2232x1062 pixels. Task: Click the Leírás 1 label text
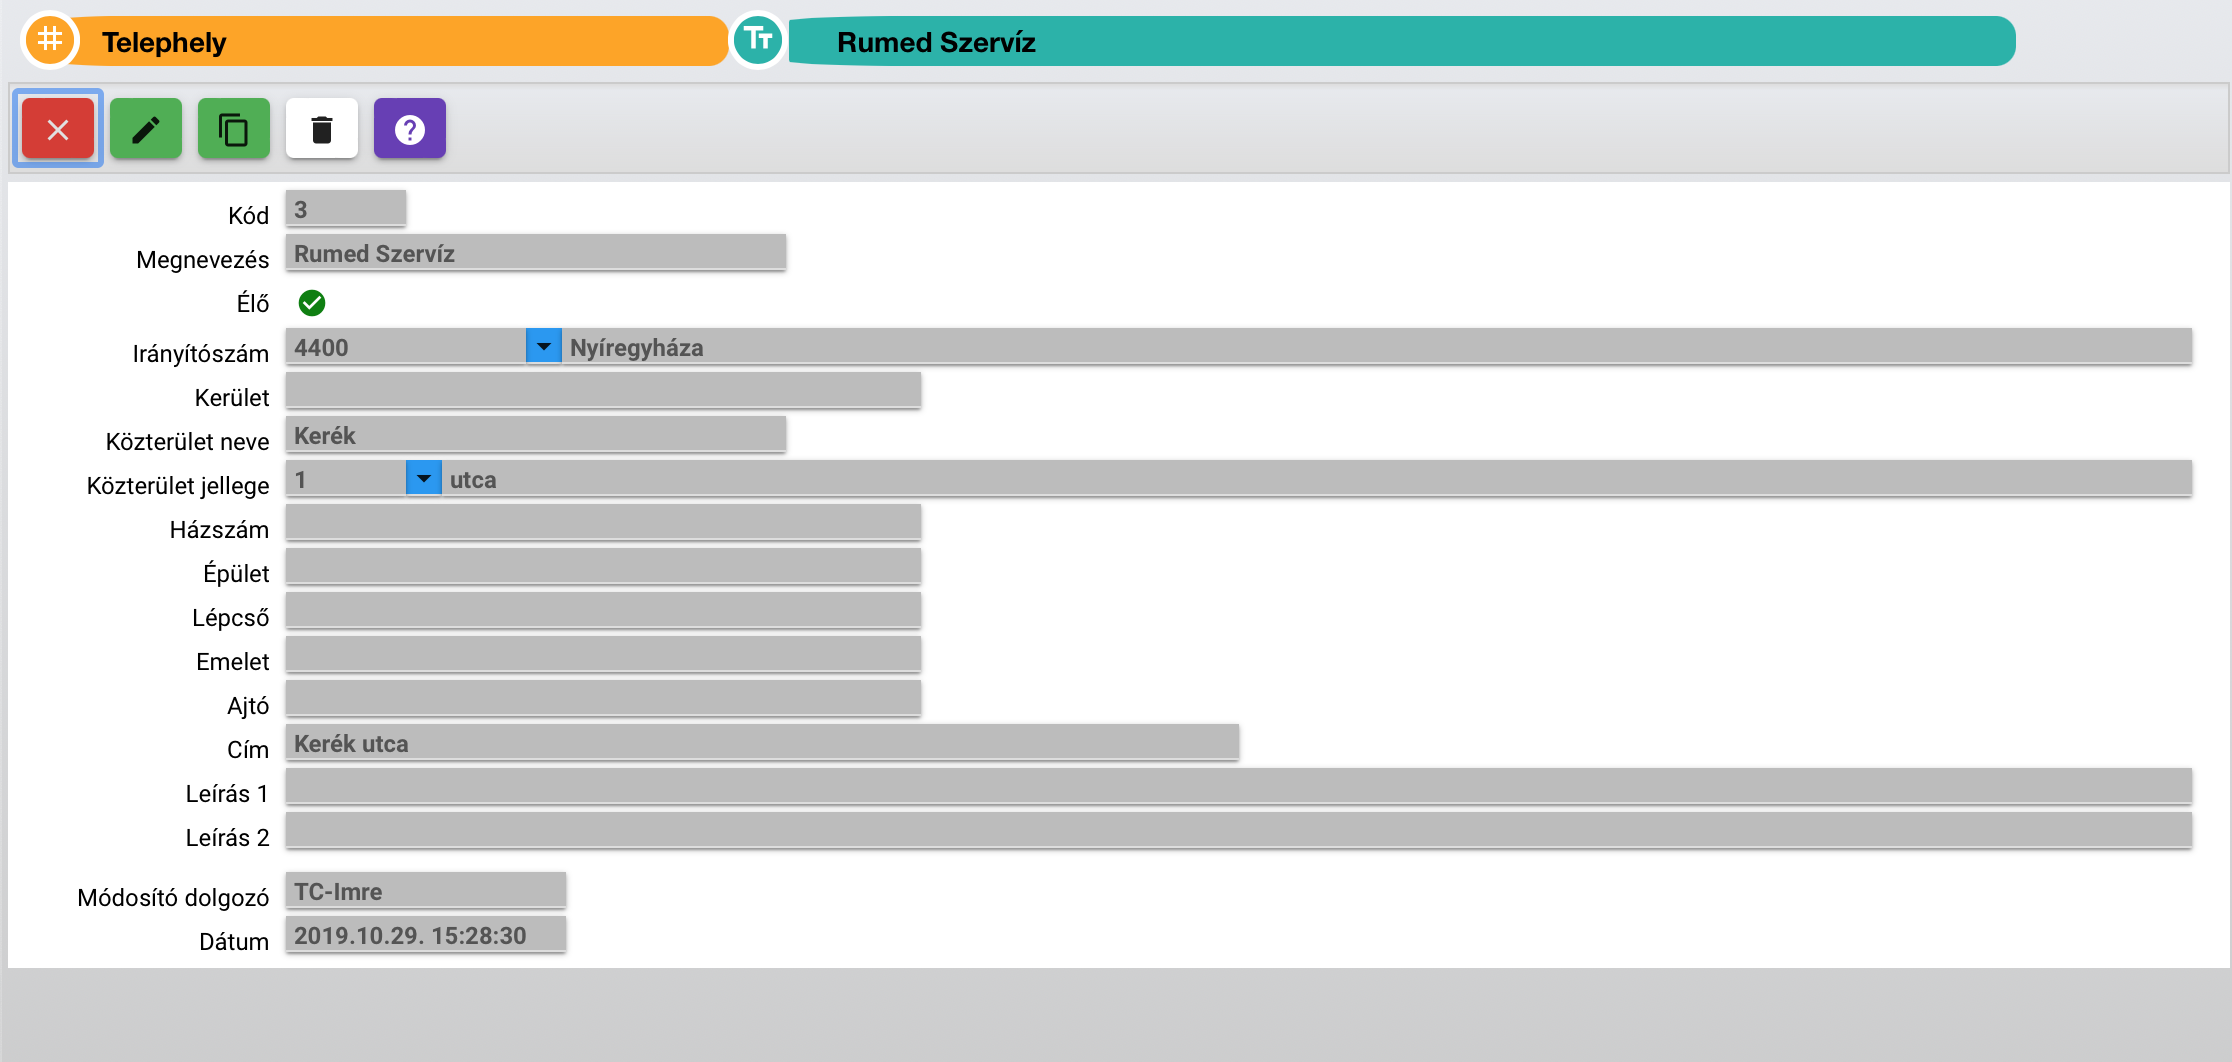tap(227, 794)
